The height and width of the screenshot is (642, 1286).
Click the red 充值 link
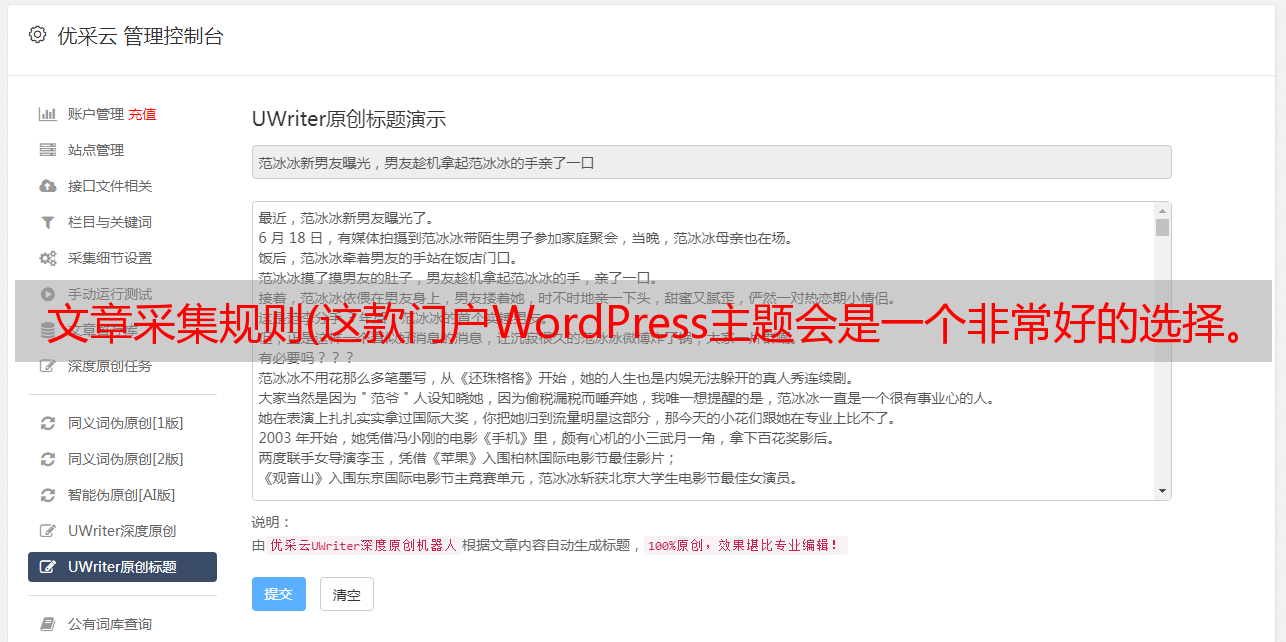(x=142, y=114)
